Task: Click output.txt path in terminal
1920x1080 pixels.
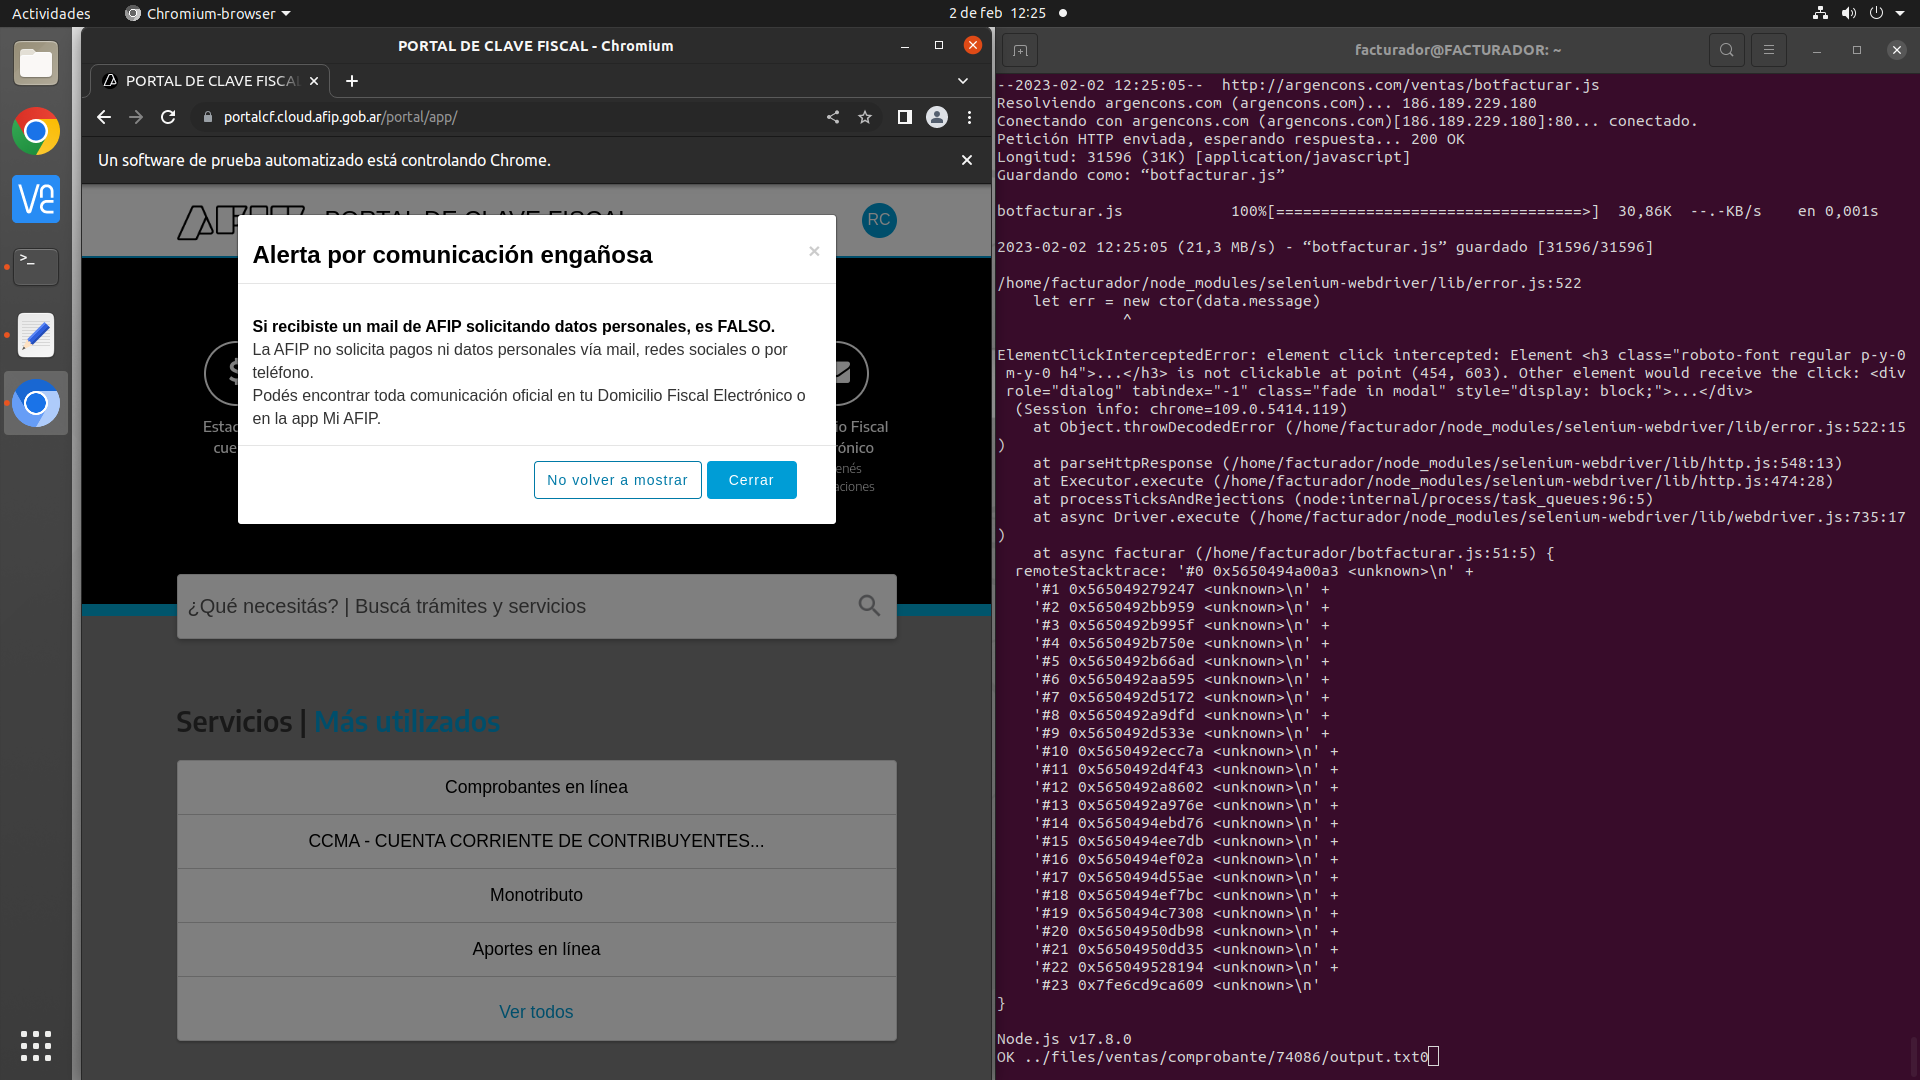Action: 1226,1057
